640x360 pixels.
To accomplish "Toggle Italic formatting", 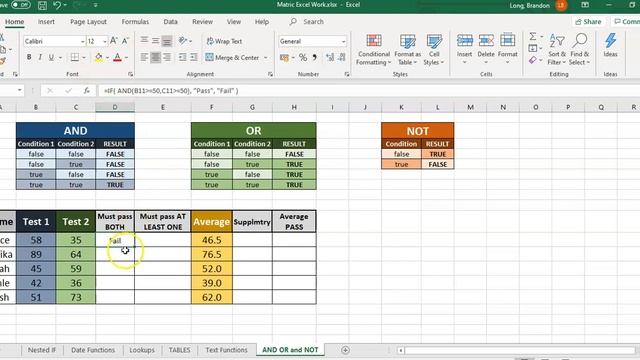I will 40,58.
